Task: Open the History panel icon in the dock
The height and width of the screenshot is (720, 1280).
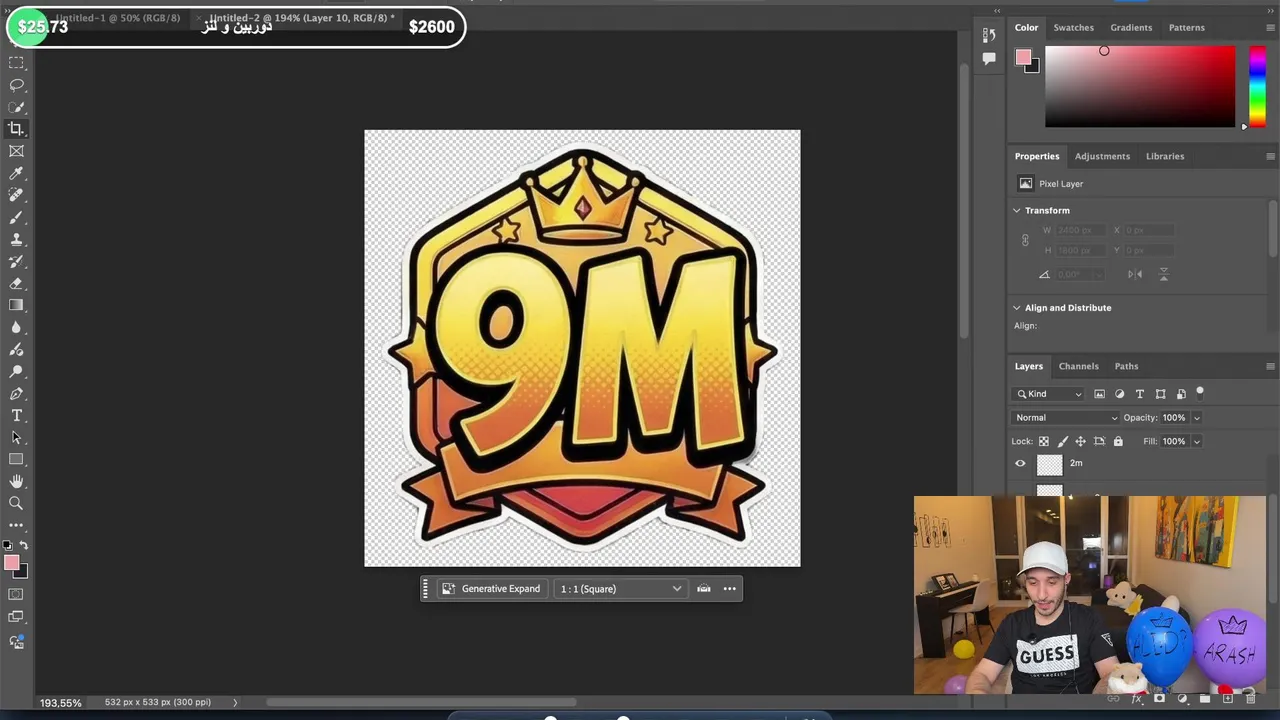Action: (989, 35)
